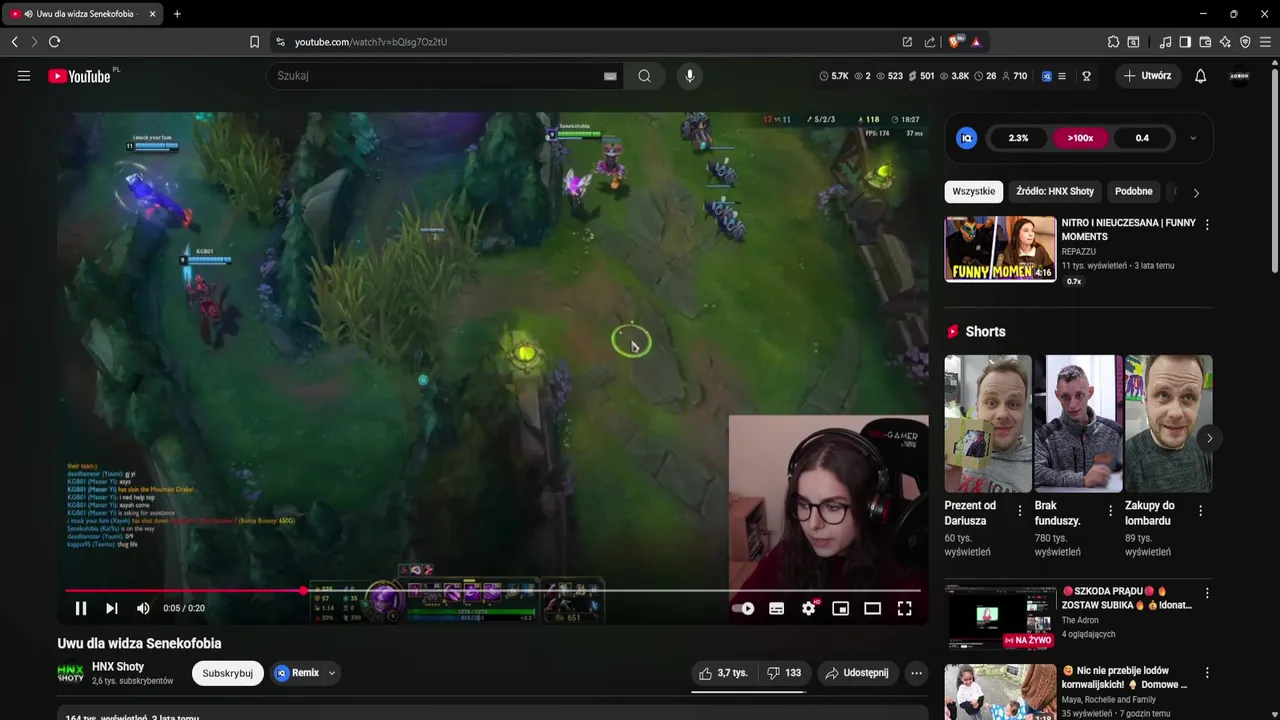Seek on the red video progress bar
The width and height of the screenshot is (1280, 720).
pyautogui.click(x=494, y=590)
